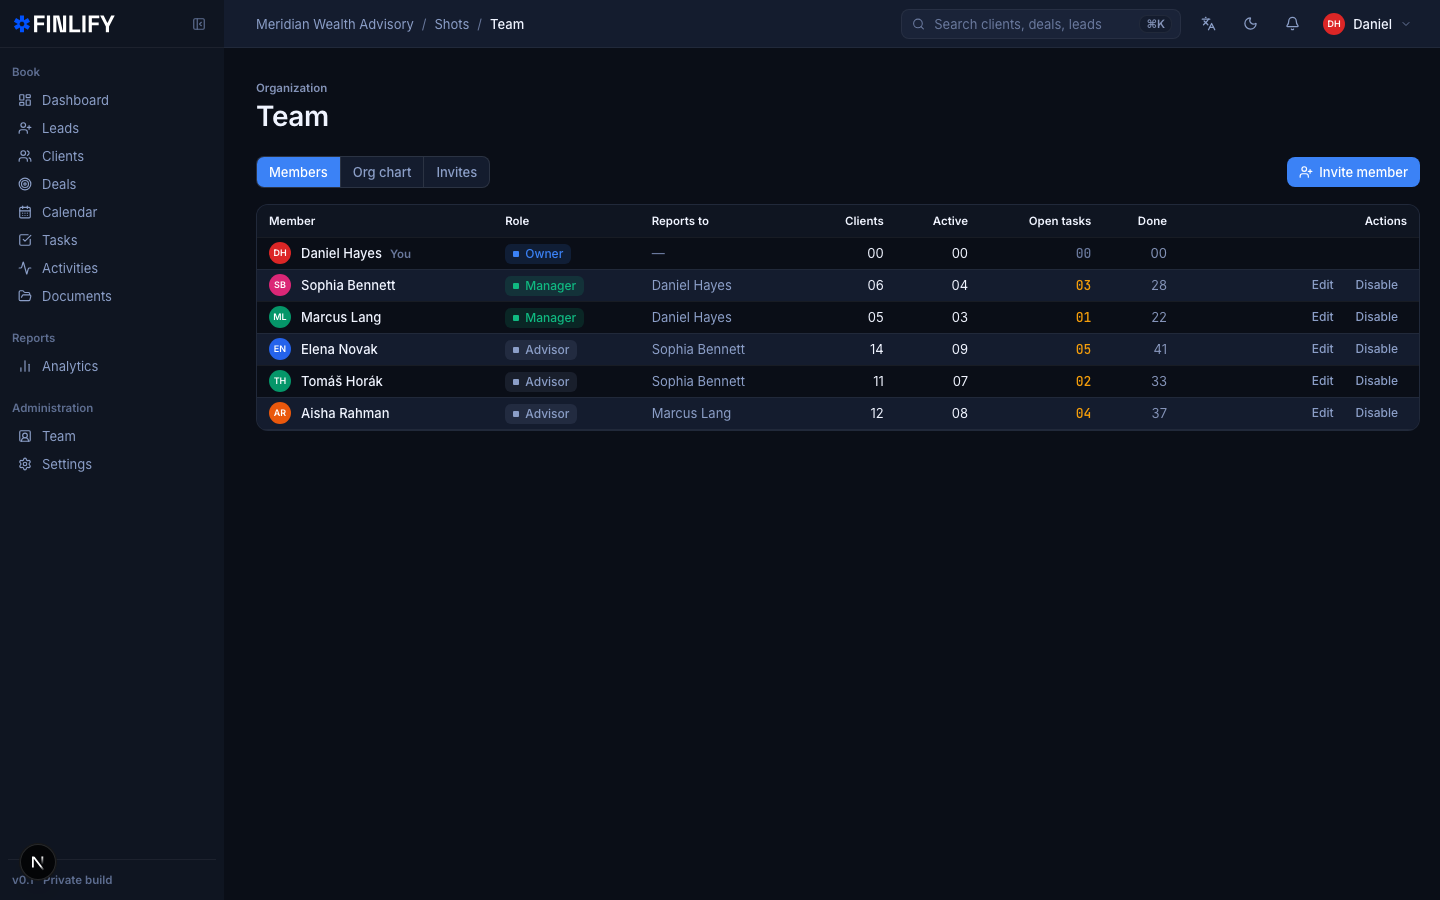Click the Reports to column header
This screenshot has width=1440, height=900.
pos(680,221)
